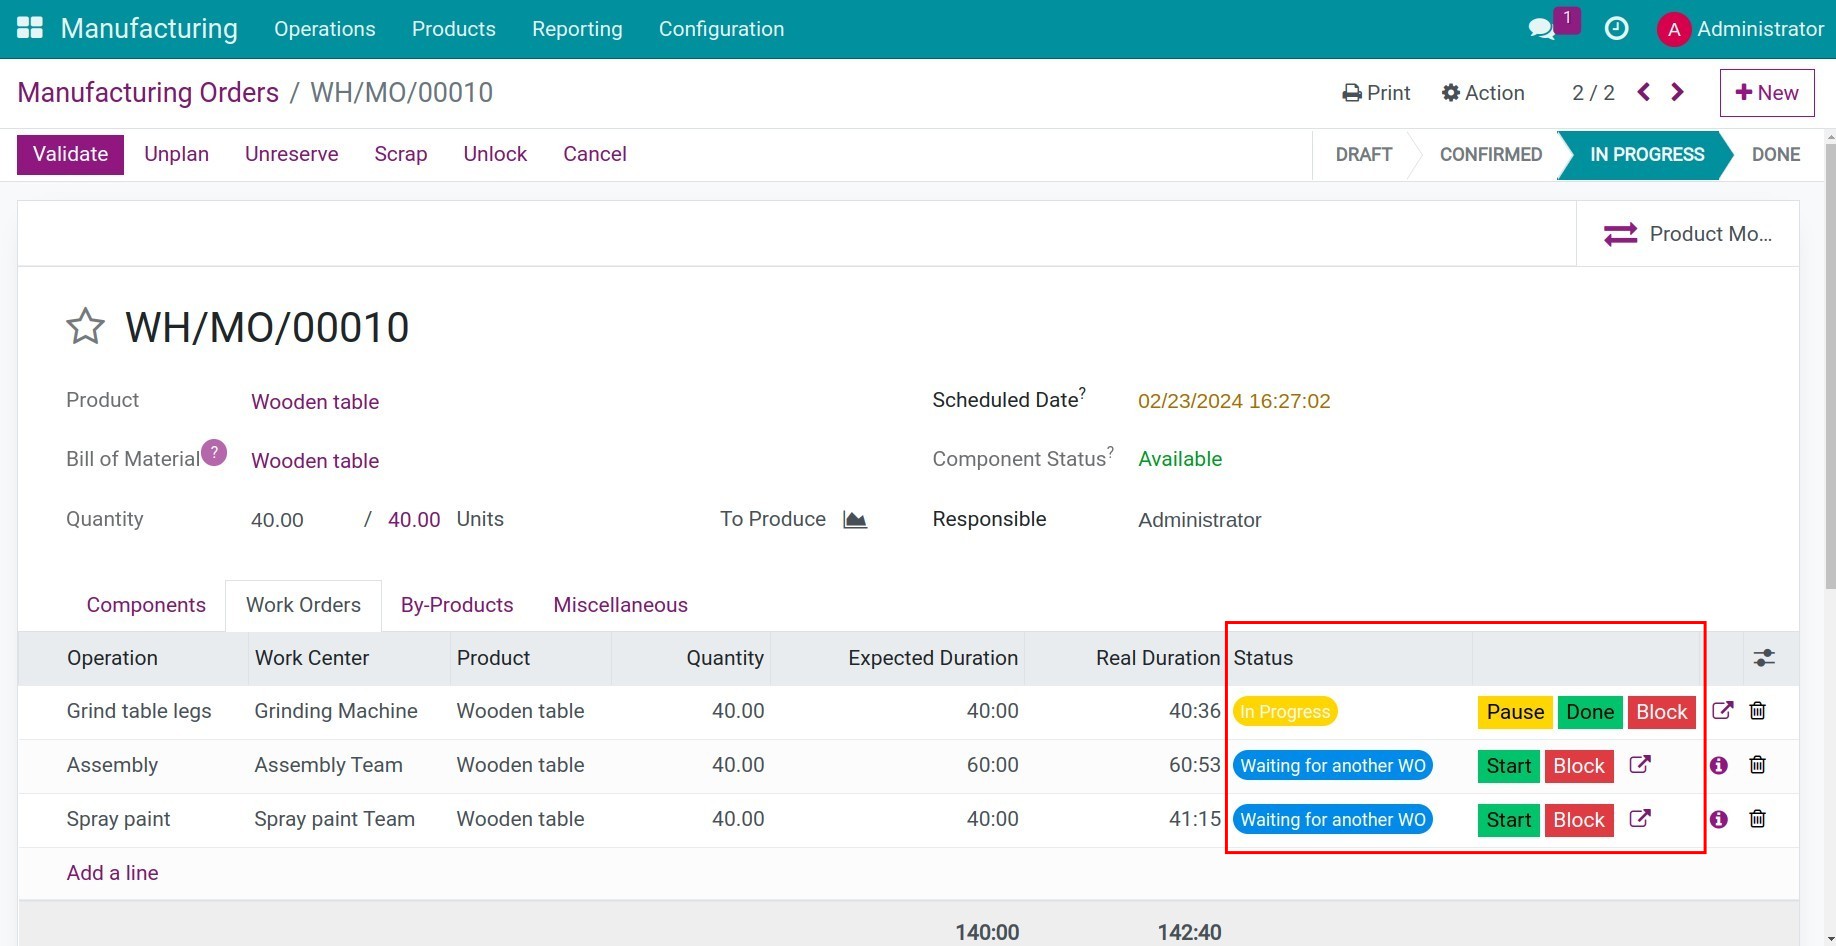This screenshot has width=1836, height=946.
Task: Select the DRAFT status stage
Action: [x=1364, y=155]
